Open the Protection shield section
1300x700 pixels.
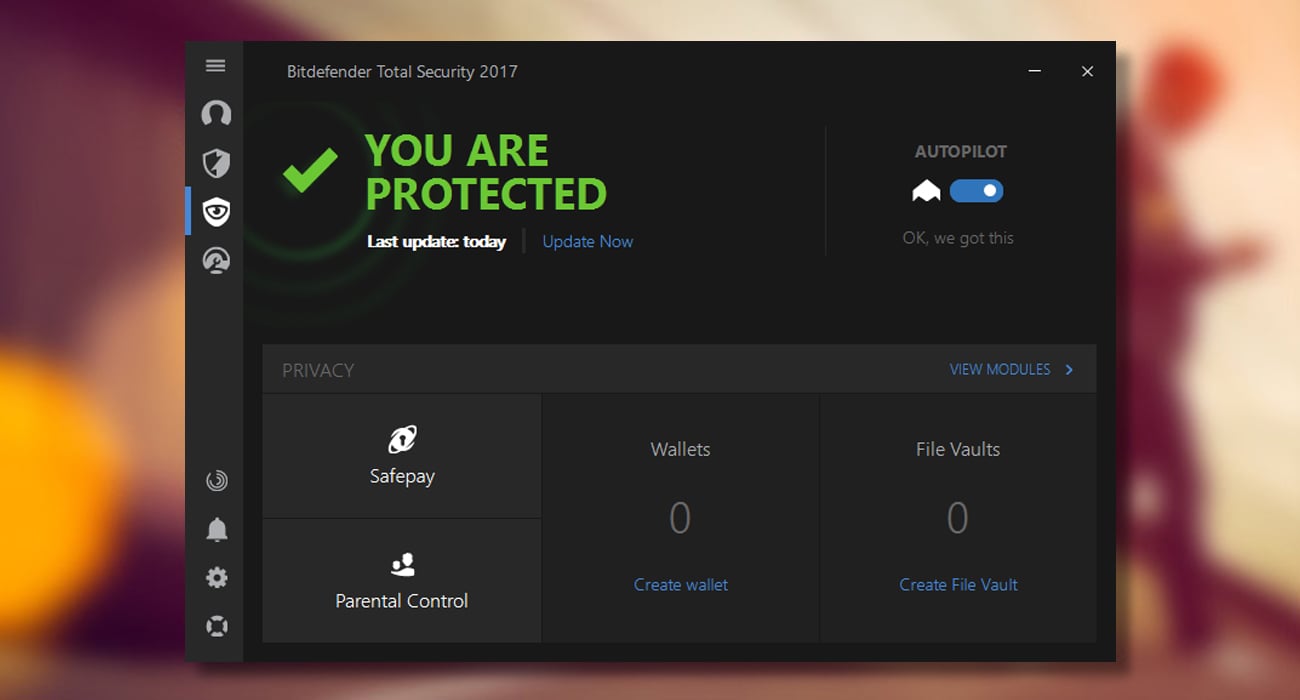[215, 163]
